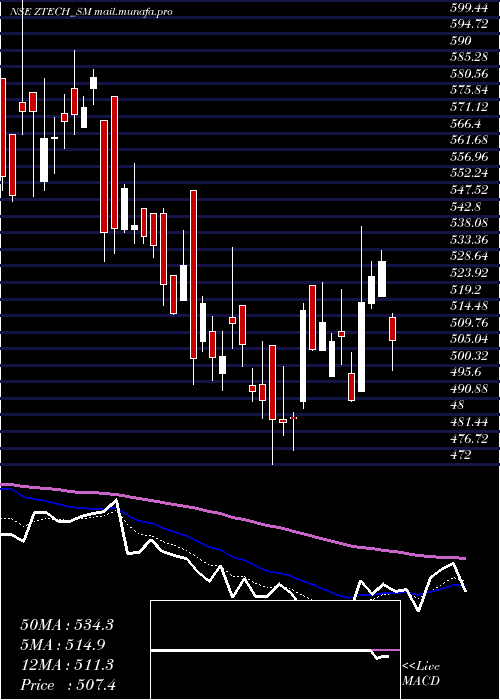Click the tall red candle below 547.52
Image resolution: width=500 pixels, height=700 pixels.
pyautogui.click(x=193, y=275)
